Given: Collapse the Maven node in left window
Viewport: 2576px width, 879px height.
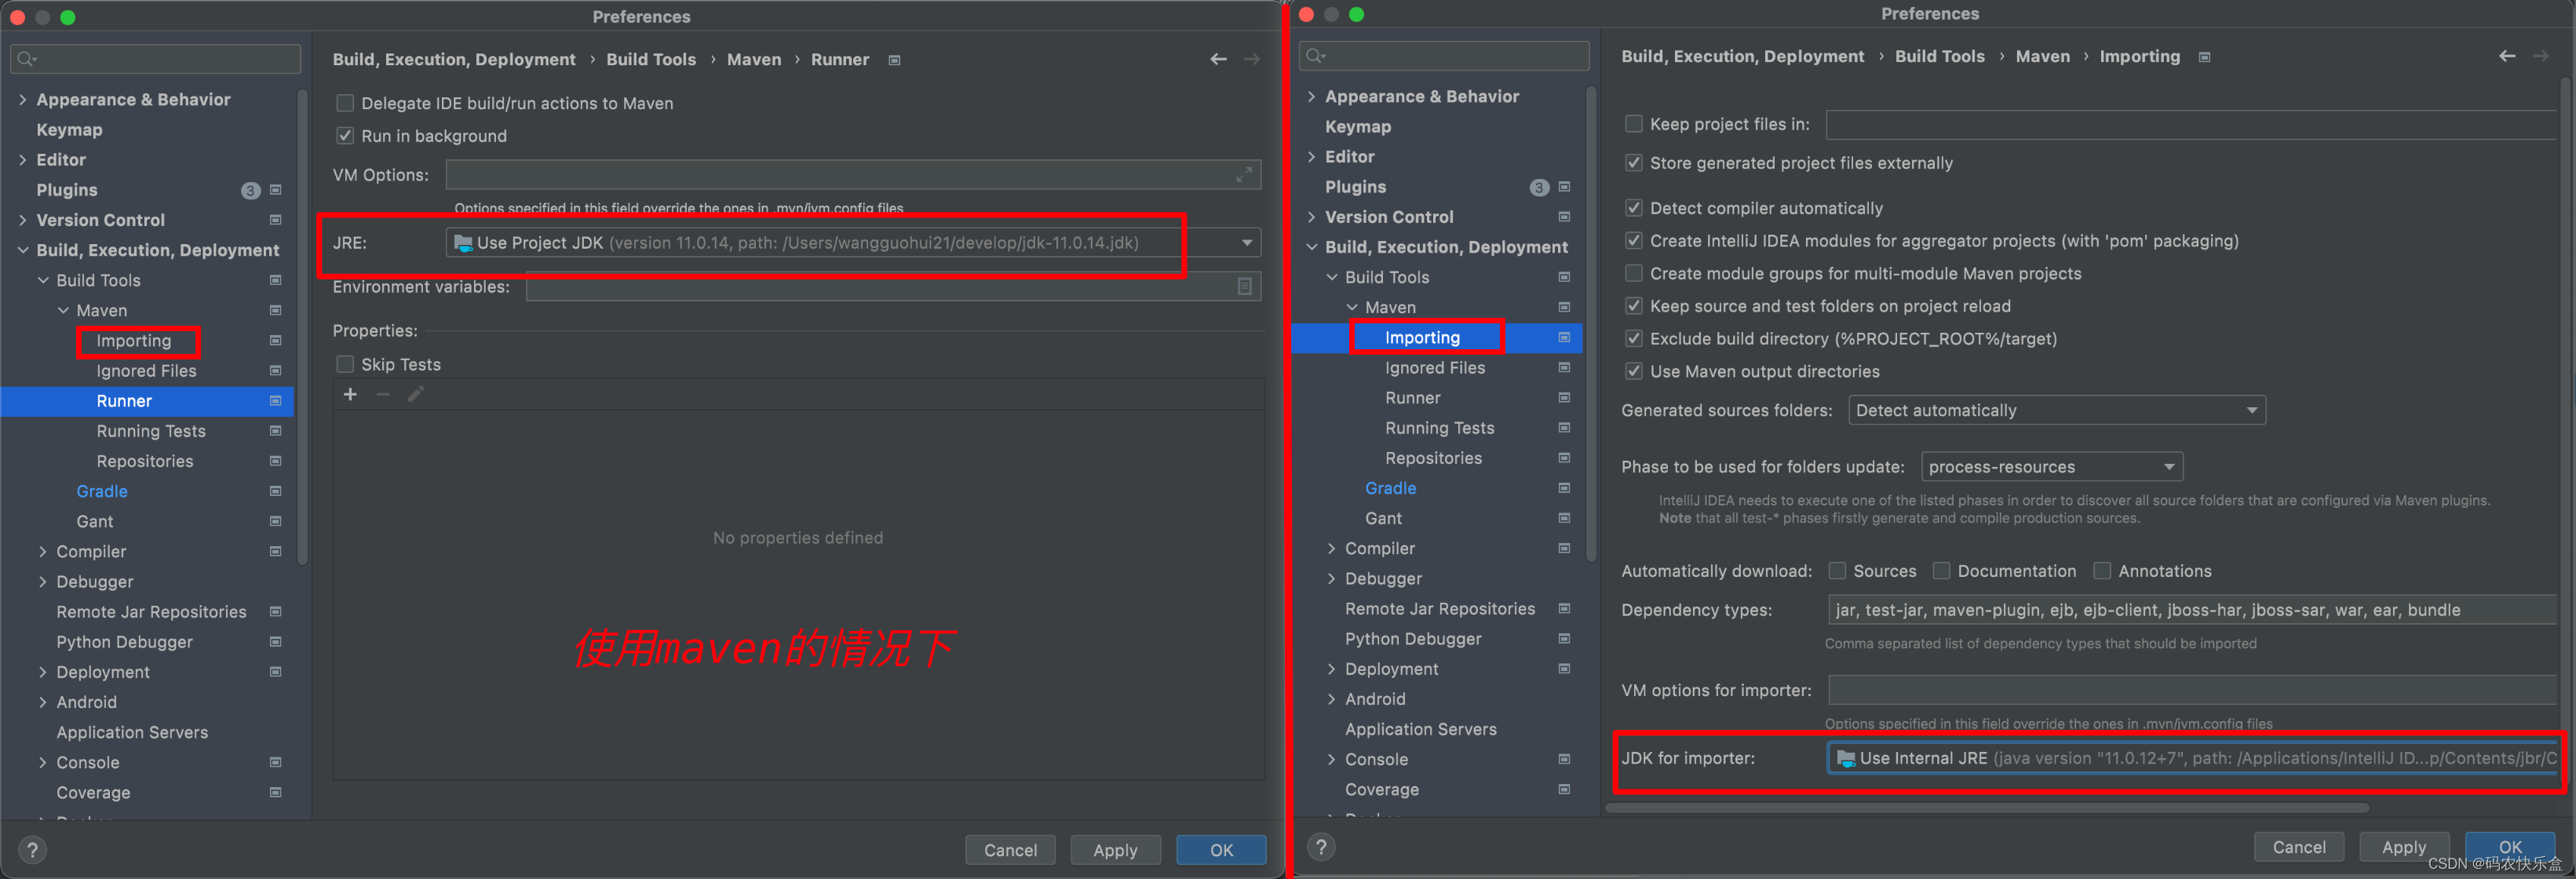Looking at the screenshot, I should [63, 311].
